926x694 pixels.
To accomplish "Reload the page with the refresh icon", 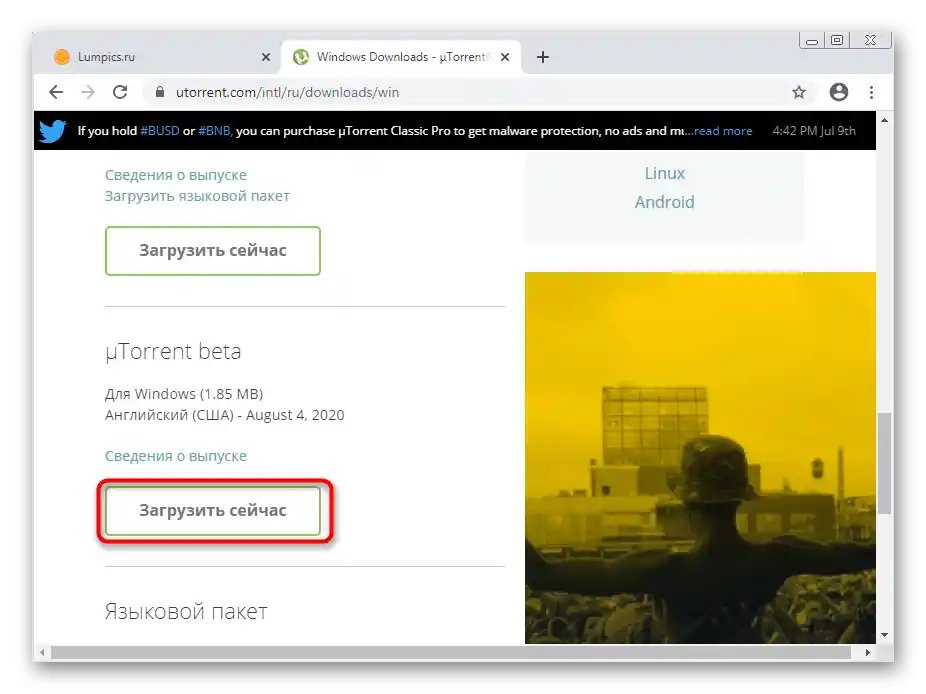I will 120,92.
